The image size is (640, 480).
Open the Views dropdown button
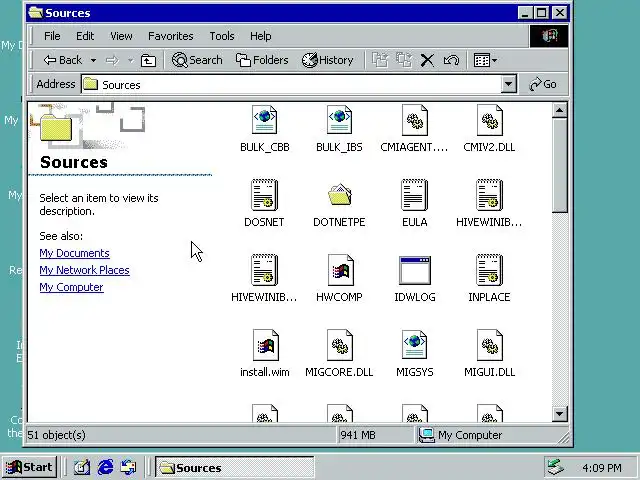point(485,60)
